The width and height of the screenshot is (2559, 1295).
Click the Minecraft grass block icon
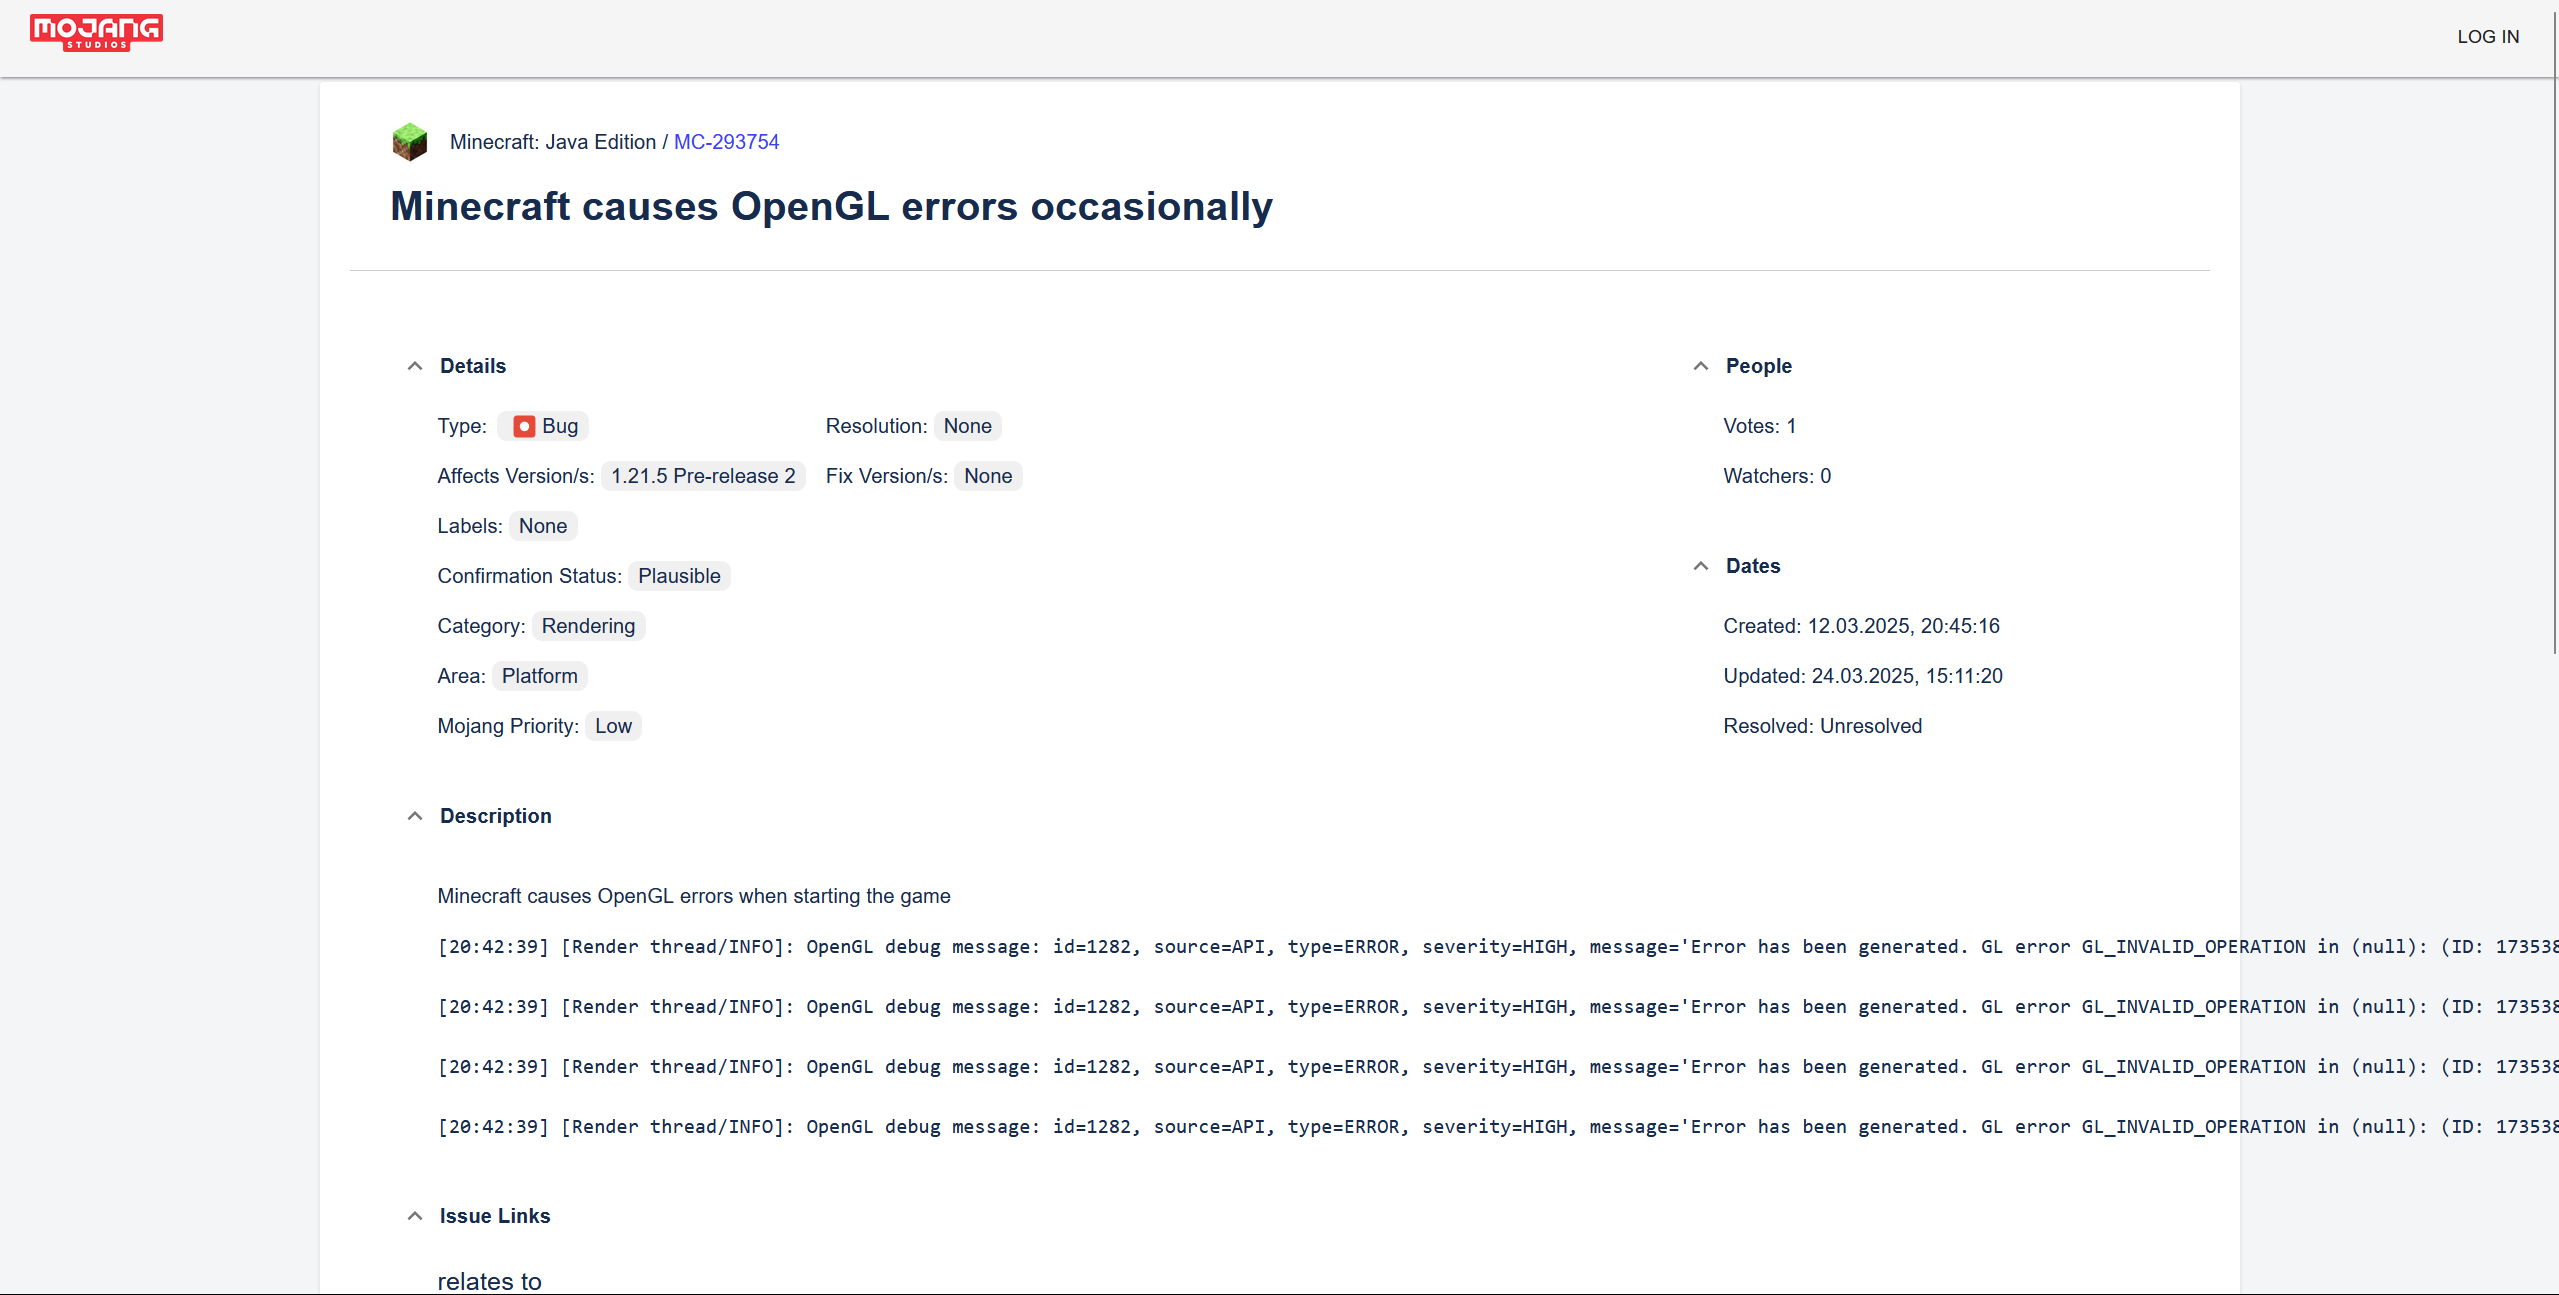tap(409, 142)
